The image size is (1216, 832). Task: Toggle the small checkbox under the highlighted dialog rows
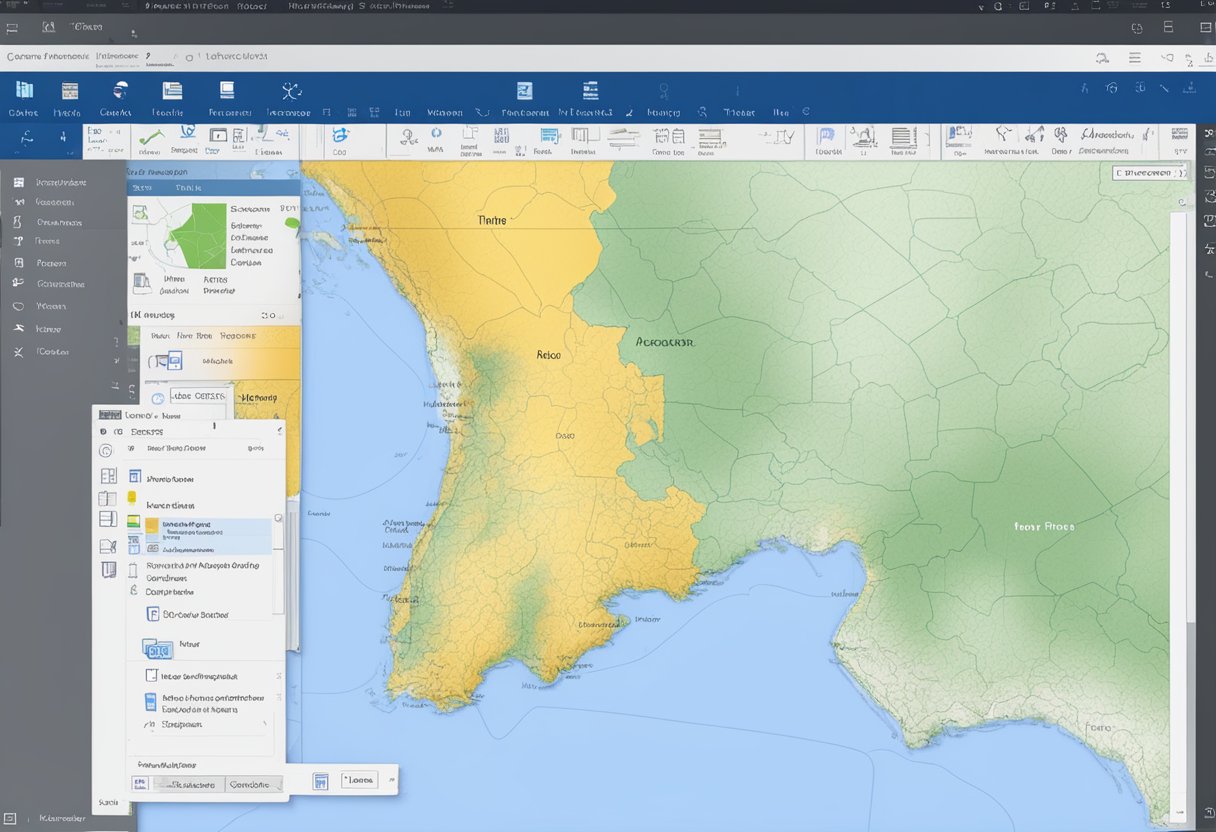coord(132,571)
